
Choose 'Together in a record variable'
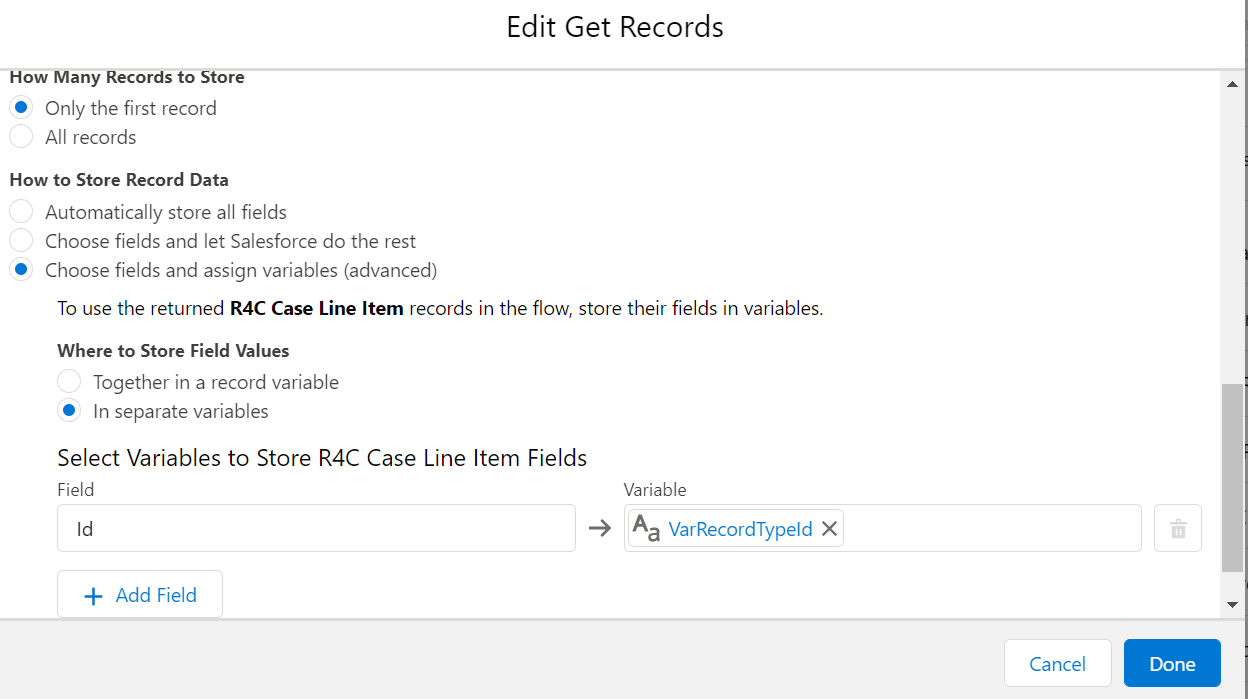click(x=69, y=382)
